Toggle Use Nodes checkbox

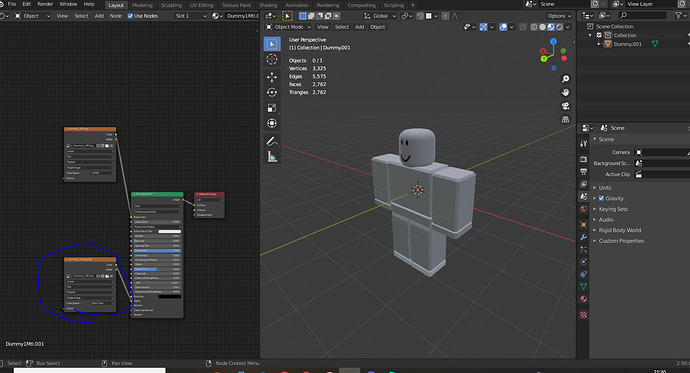coord(130,16)
